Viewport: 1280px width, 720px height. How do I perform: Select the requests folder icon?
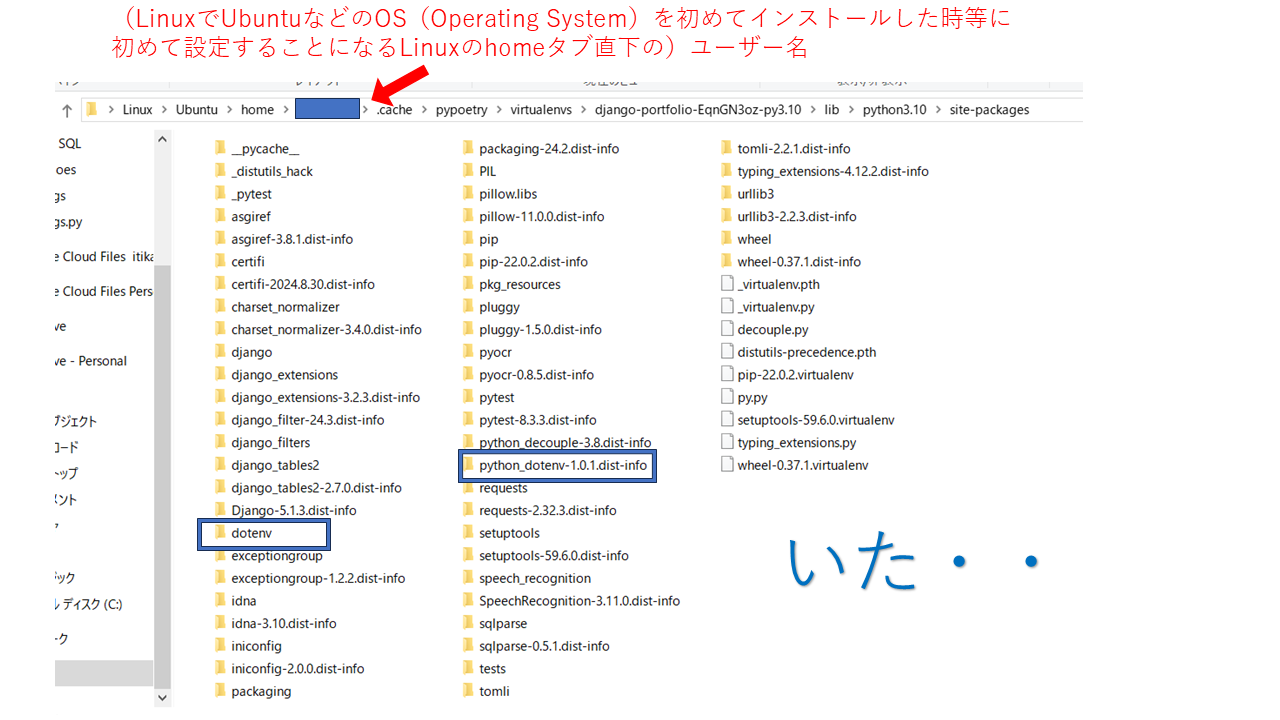coord(468,488)
